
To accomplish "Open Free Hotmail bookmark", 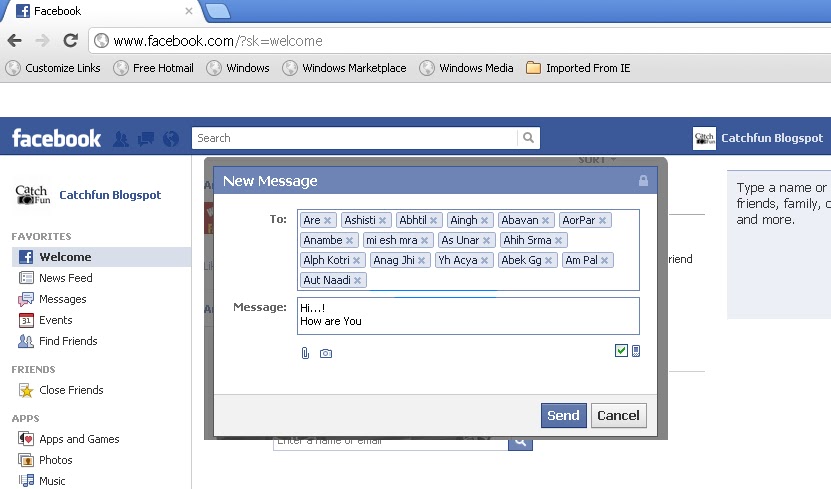I will (x=154, y=68).
